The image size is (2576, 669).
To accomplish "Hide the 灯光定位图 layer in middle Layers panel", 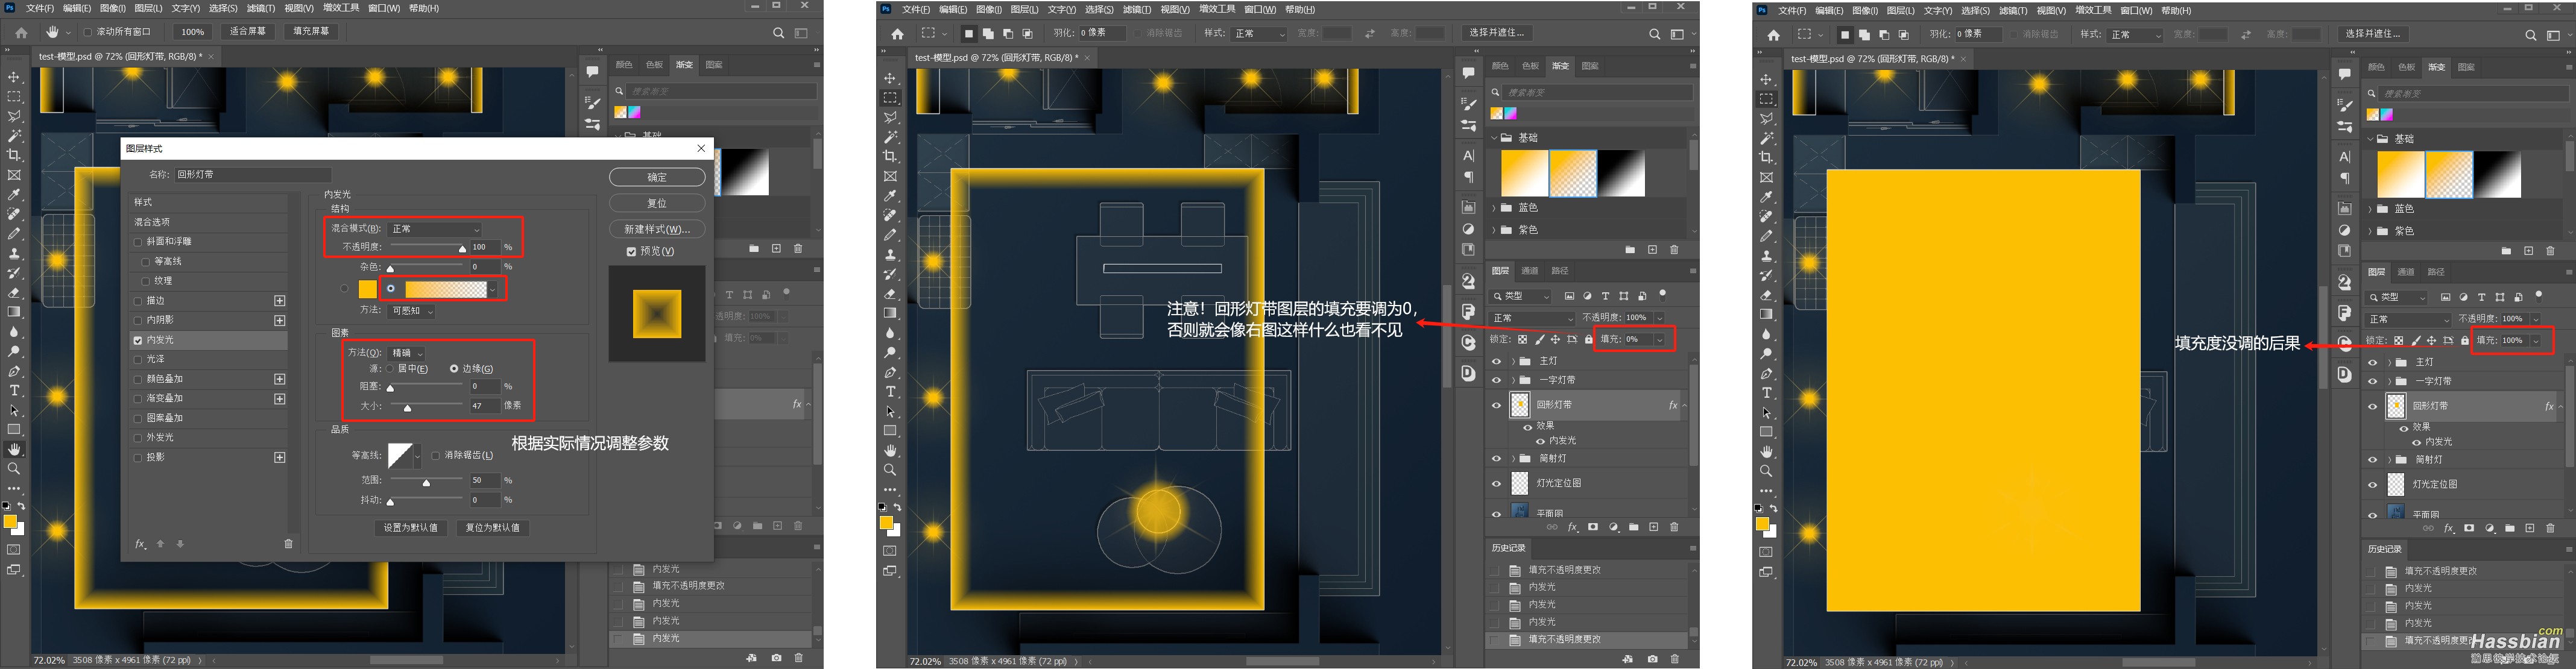I will [x=1496, y=483].
